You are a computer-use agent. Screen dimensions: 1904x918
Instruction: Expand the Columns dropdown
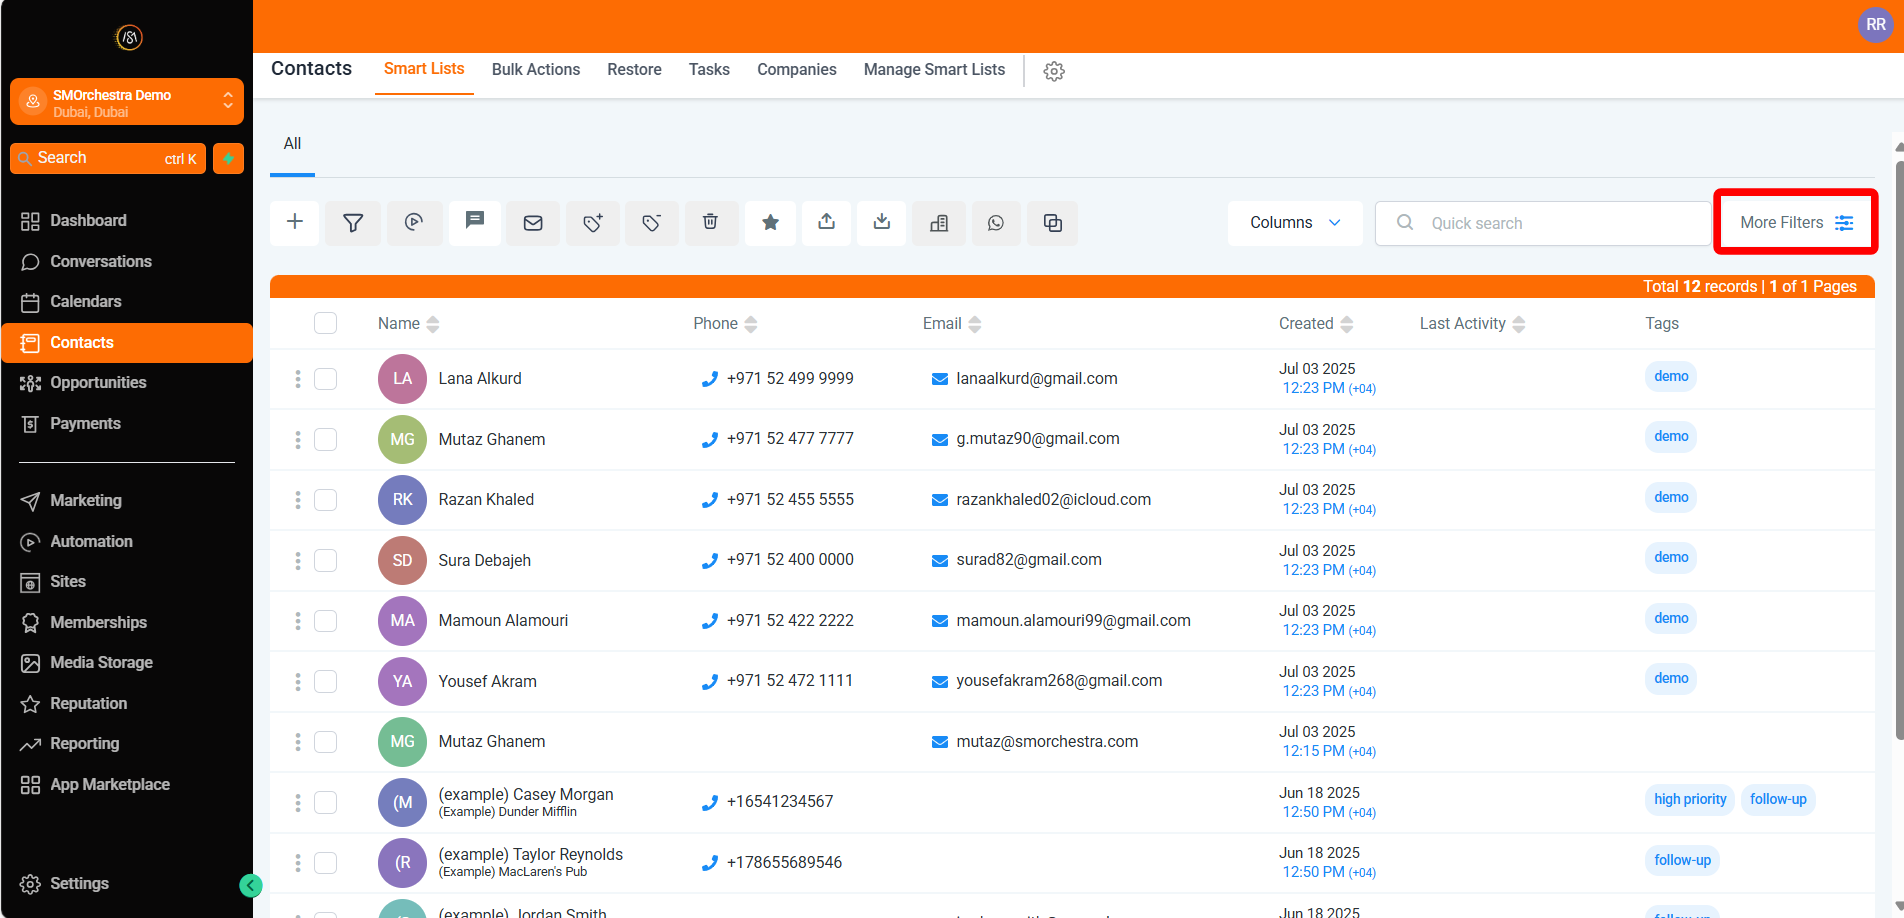(1294, 223)
